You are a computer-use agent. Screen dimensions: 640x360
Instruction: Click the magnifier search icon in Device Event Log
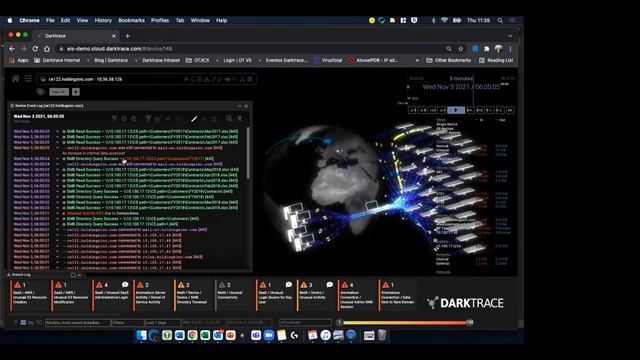[x=229, y=118]
